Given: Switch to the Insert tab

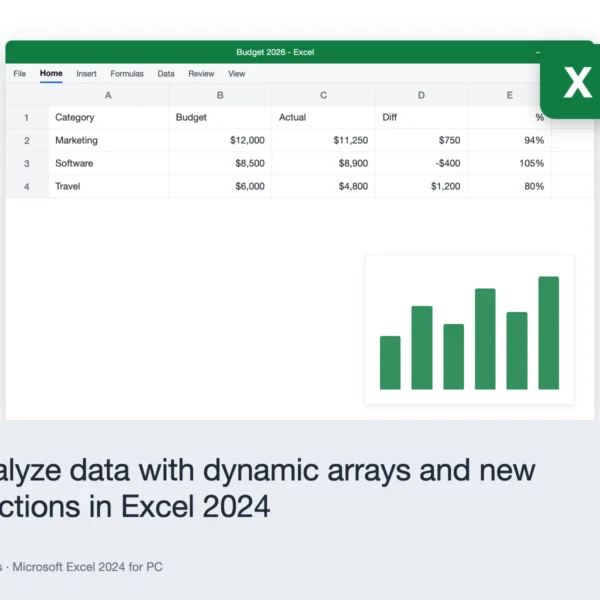Looking at the screenshot, I should pos(86,73).
